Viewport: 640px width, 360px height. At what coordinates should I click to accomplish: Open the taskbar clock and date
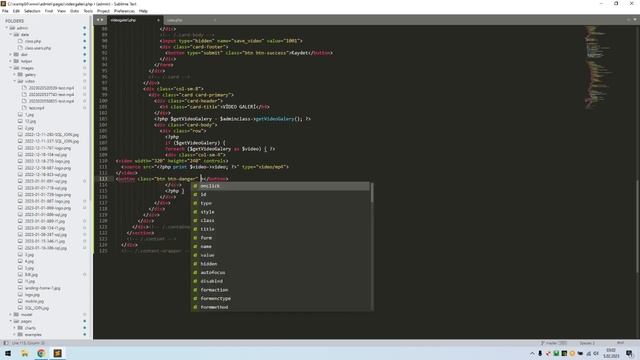point(611,353)
